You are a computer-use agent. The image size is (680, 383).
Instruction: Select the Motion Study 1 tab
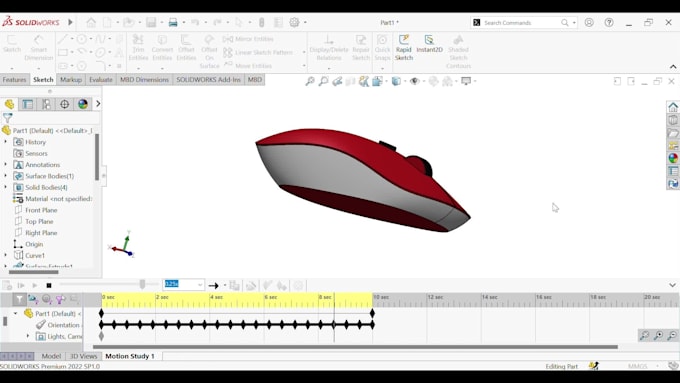[x=130, y=356]
